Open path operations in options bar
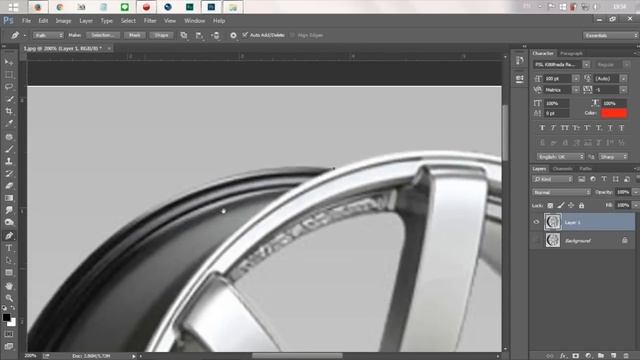This screenshot has height=360, width=640. (x=184, y=36)
